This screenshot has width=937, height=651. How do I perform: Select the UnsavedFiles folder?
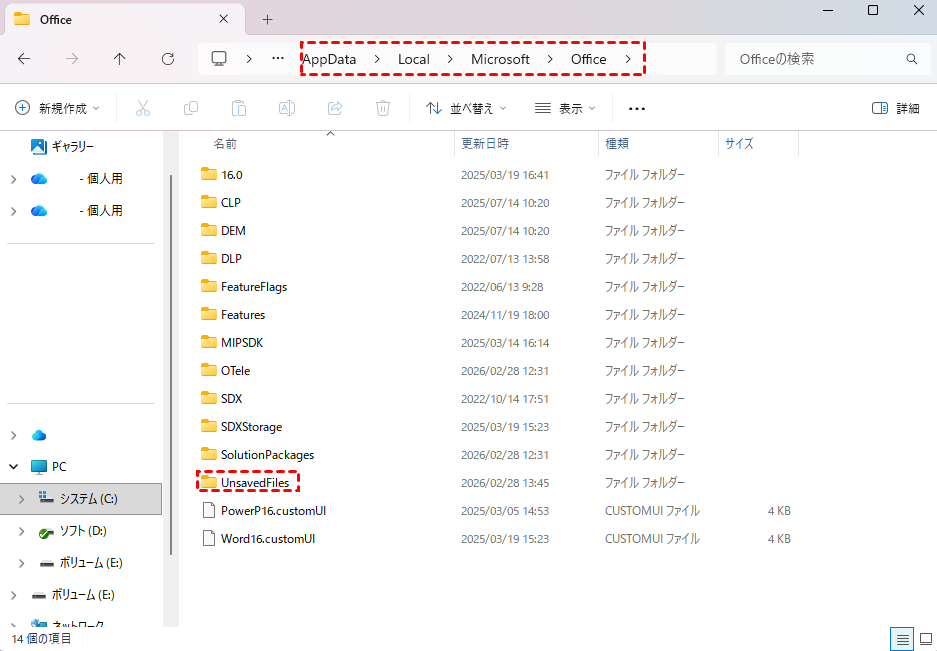[255, 483]
